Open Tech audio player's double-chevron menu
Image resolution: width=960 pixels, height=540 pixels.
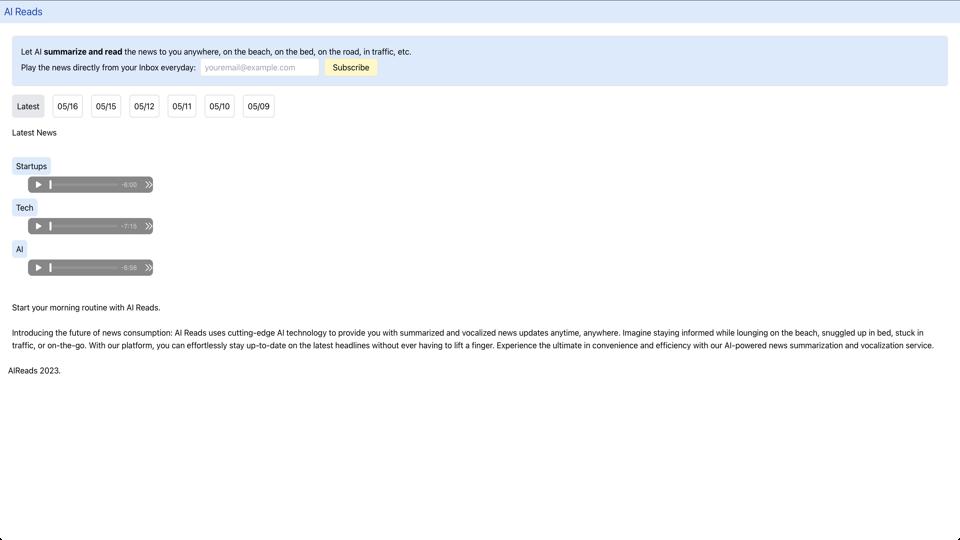[x=148, y=226]
